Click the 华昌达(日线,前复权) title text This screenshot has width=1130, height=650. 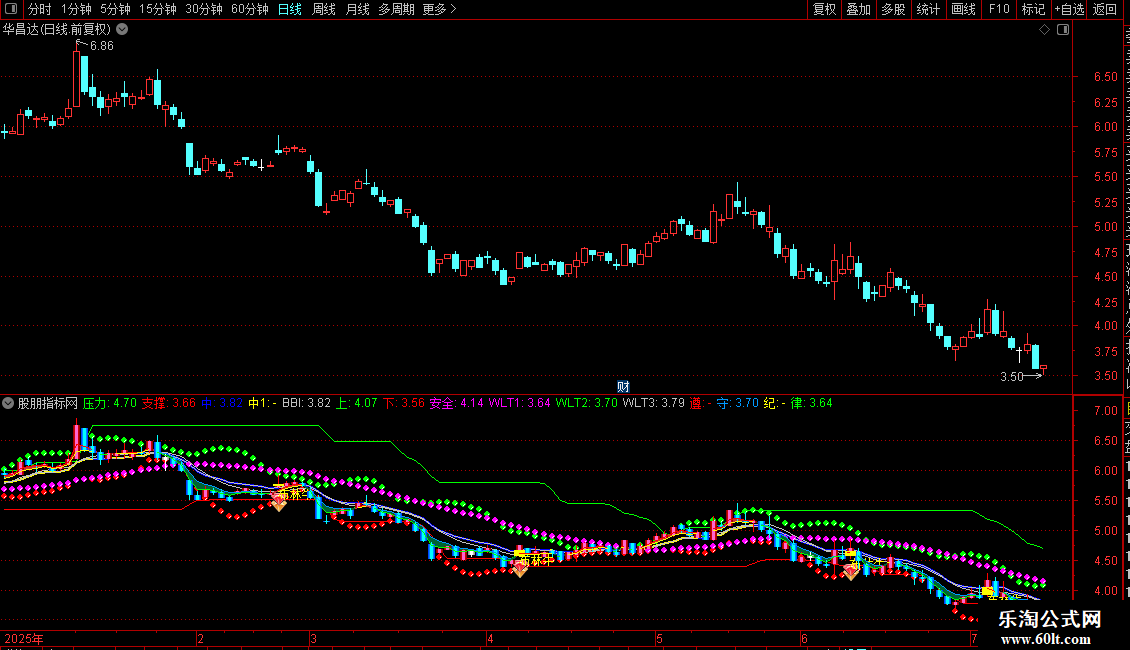[x=57, y=30]
